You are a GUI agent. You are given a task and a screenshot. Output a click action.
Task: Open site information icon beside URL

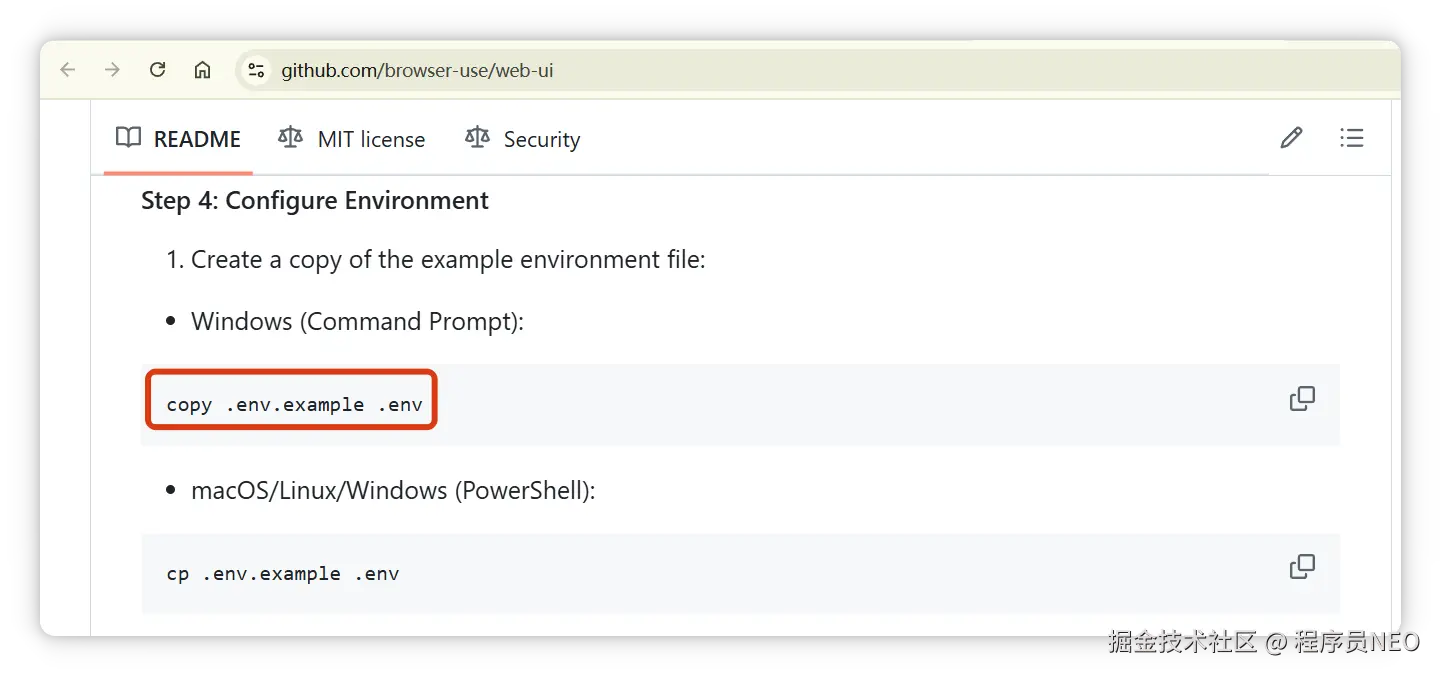(x=256, y=70)
